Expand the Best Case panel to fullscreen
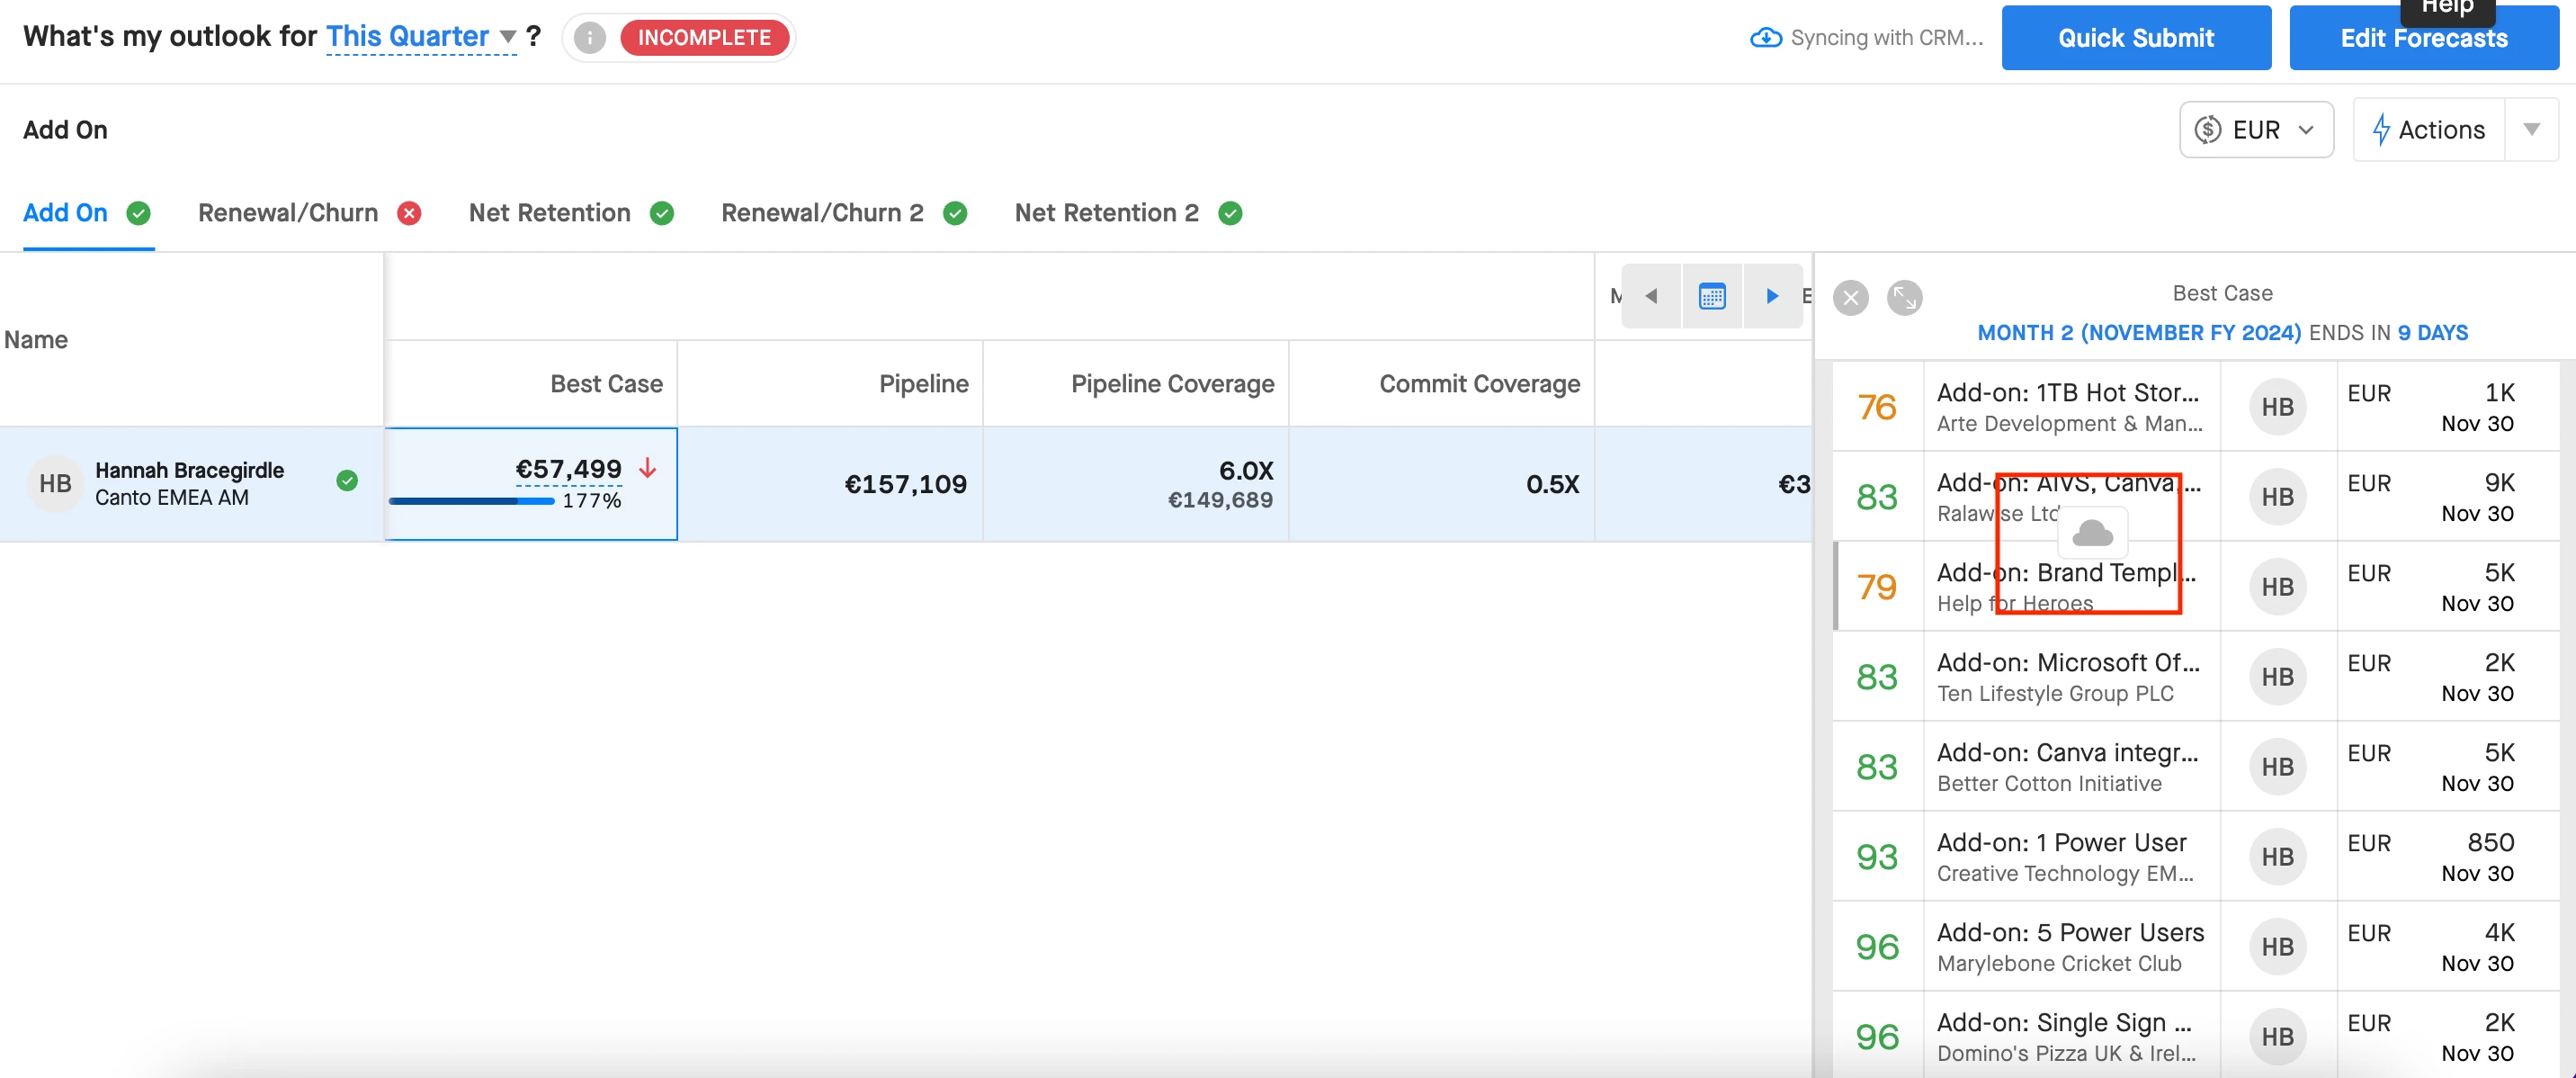The height and width of the screenshot is (1078, 2576). [1904, 298]
